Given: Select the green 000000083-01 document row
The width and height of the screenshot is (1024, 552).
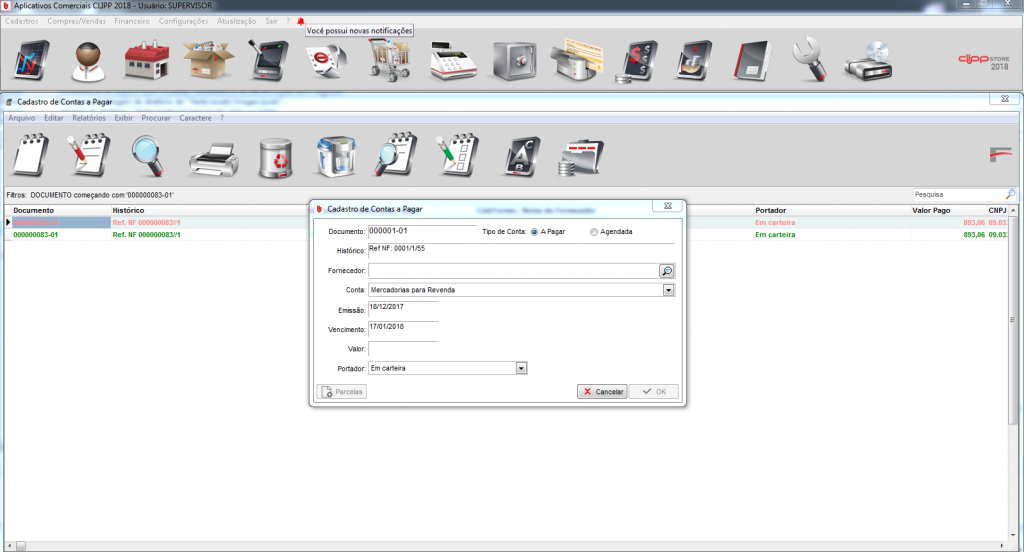Looking at the screenshot, I should coord(36,235).
